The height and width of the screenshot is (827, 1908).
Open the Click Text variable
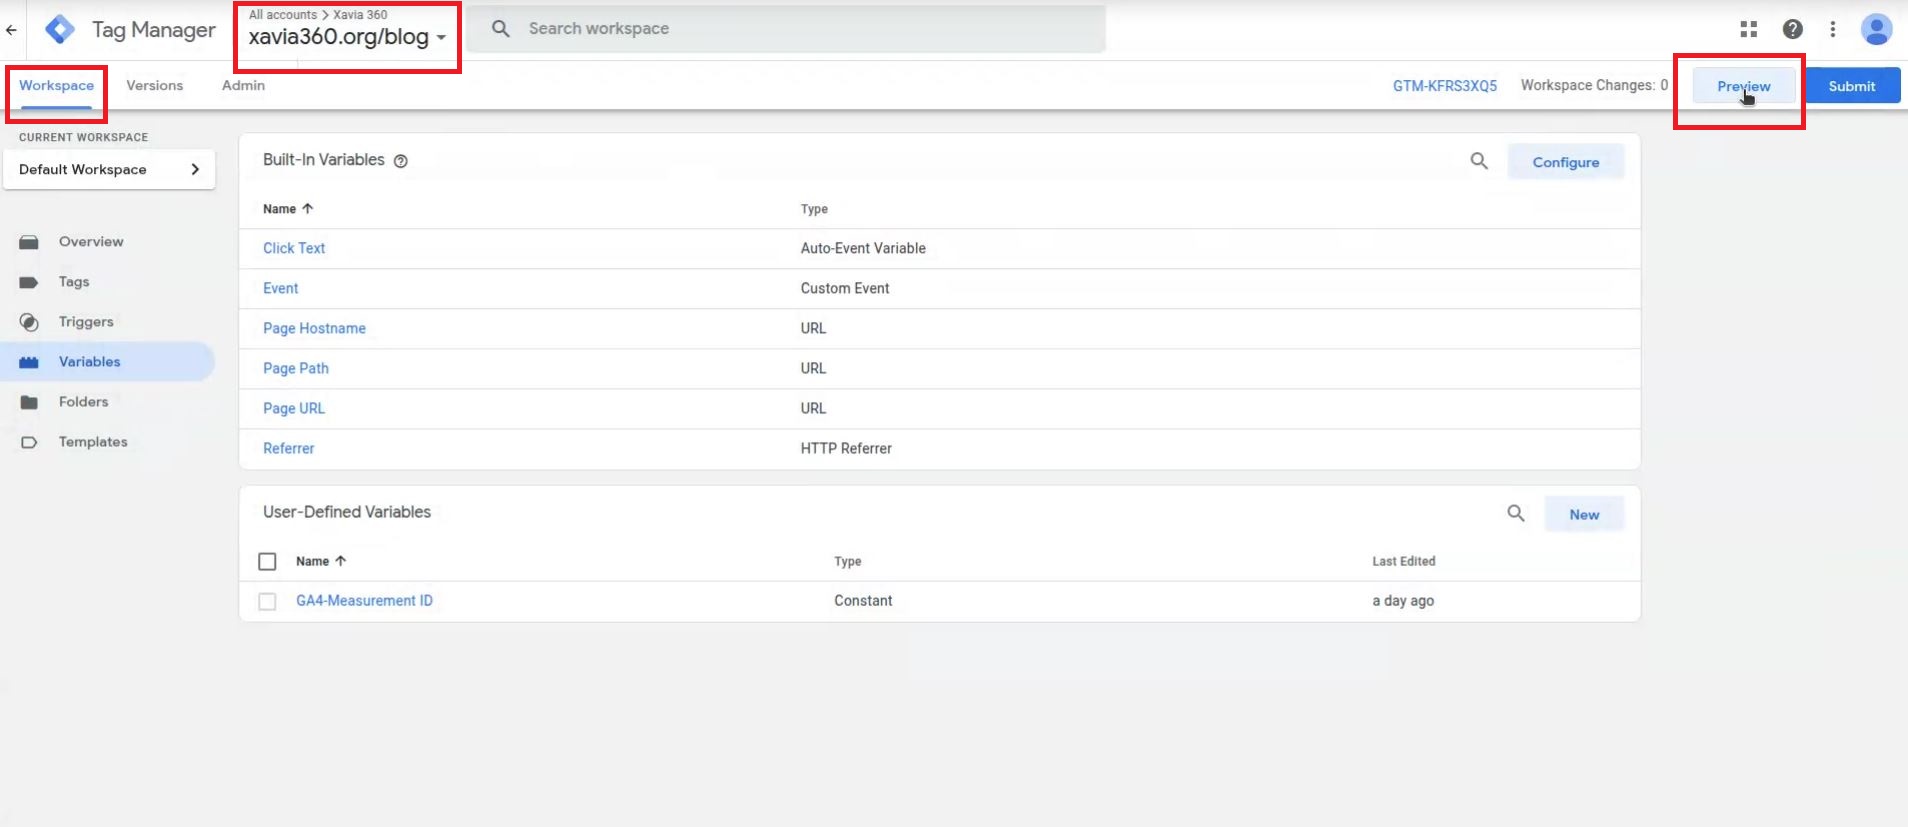point(294,248)
